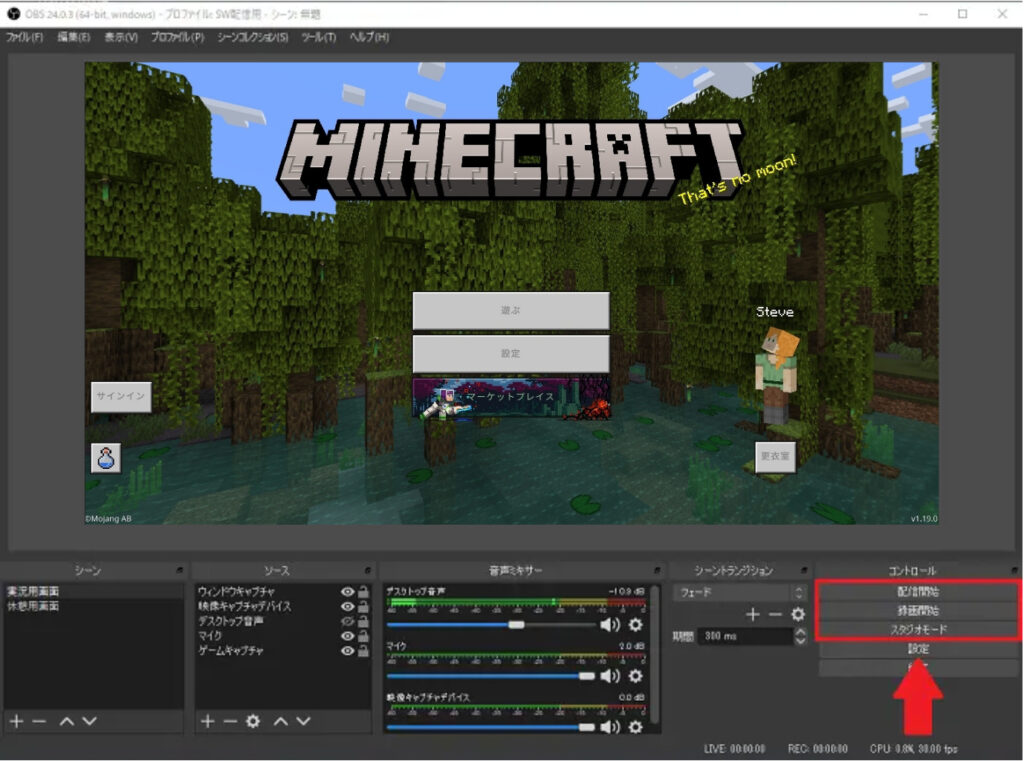This screenshot has width=1024, height=761.
Task: Hide the マイク source
Action: pyautogui.click(x=347, y=636)
